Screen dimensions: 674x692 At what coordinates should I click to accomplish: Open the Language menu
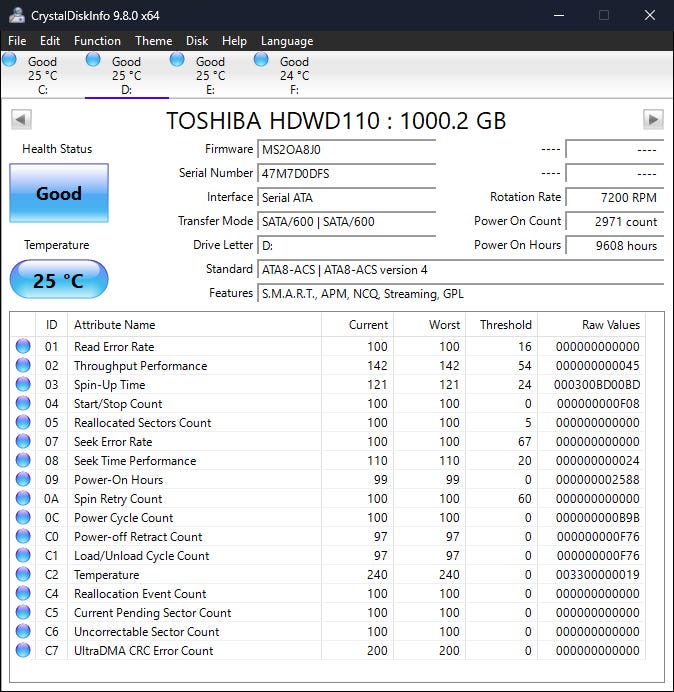(287, 41)
